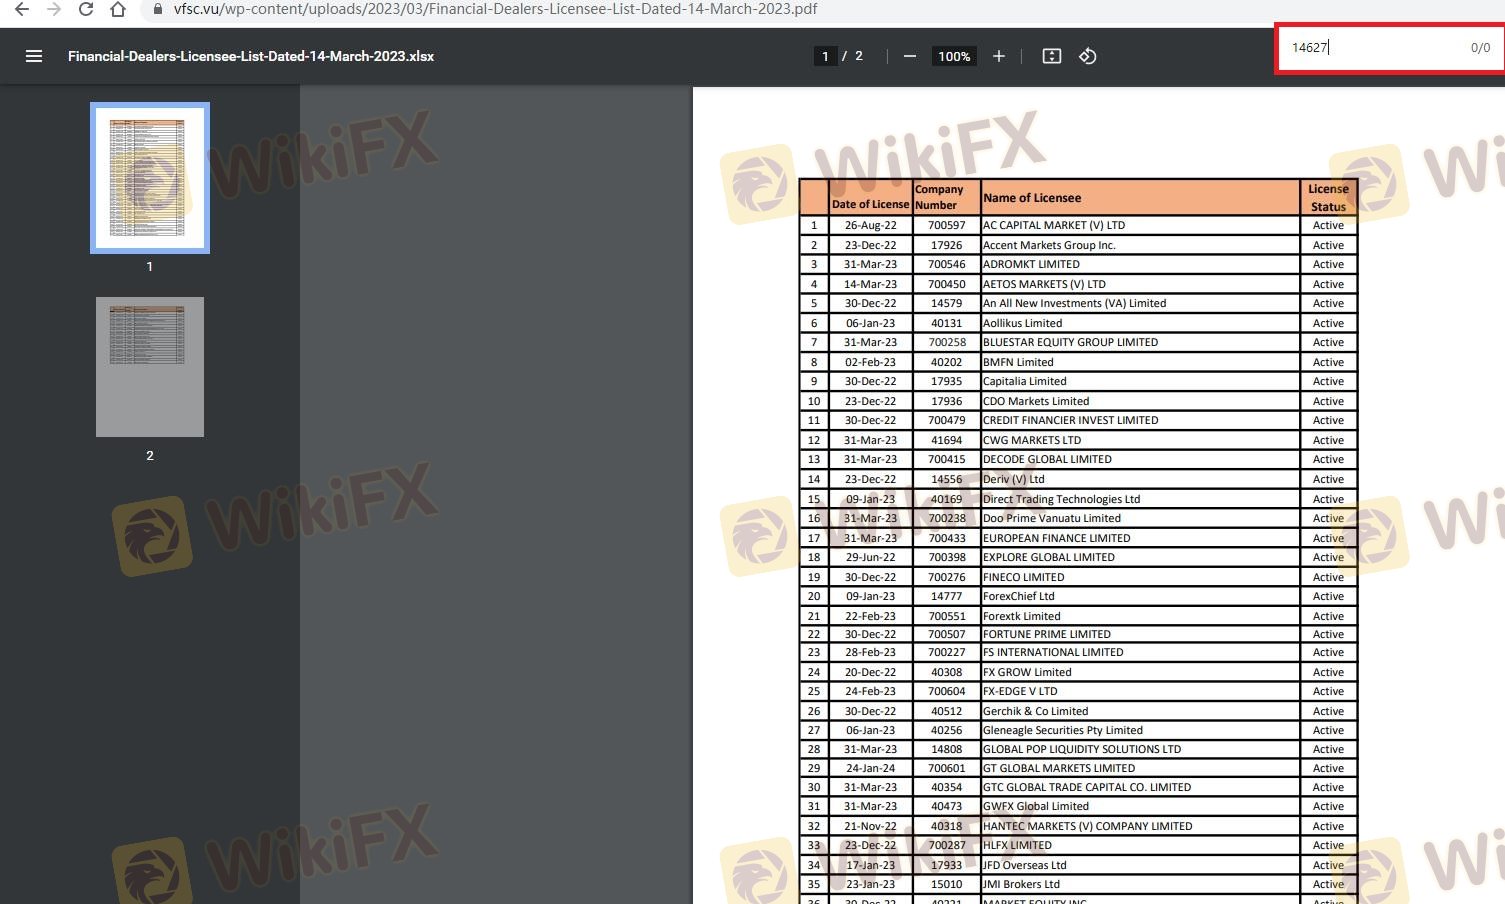Select 'Capitalia Limited' cell
Viewport: 1505px width, 904px height.
1140,382
